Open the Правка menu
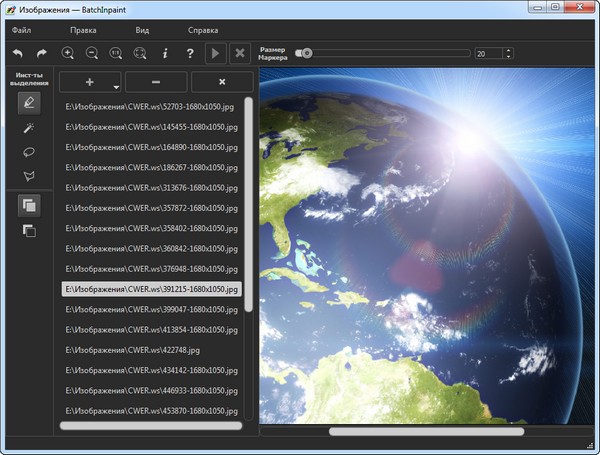 click(x=83, y=30)
